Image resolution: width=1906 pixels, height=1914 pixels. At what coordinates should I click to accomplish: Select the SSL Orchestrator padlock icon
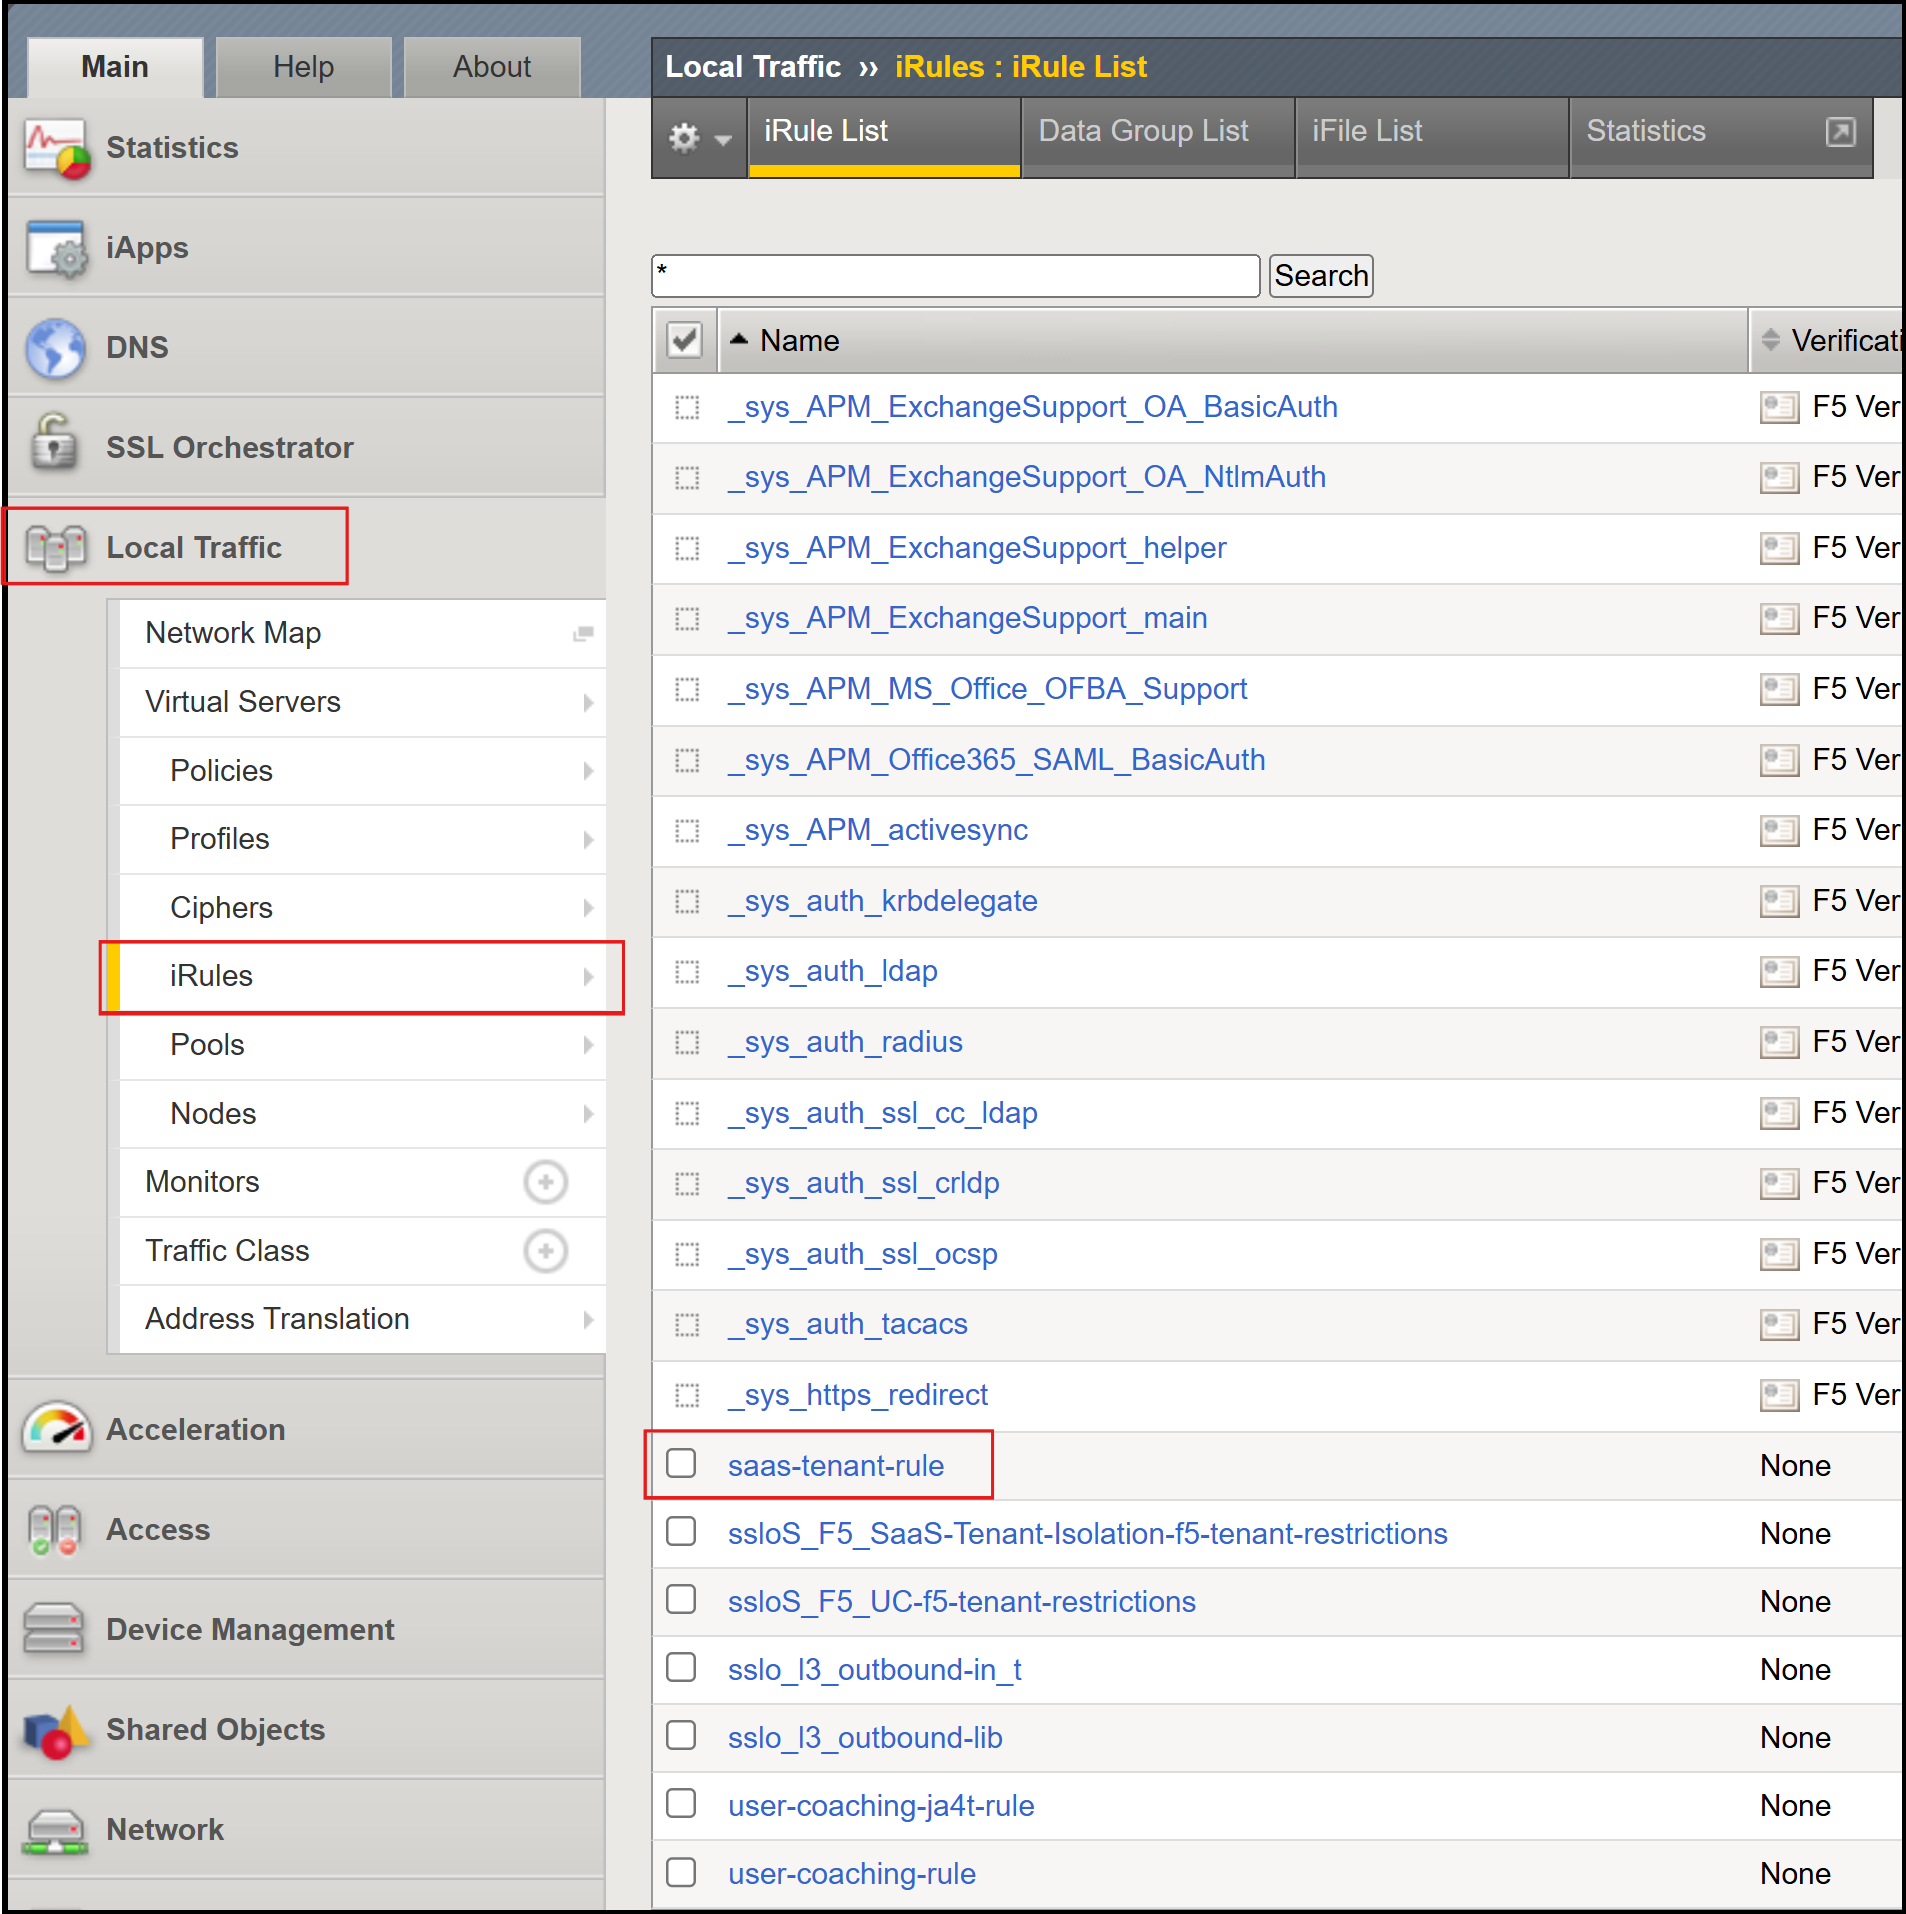(54, 442)
